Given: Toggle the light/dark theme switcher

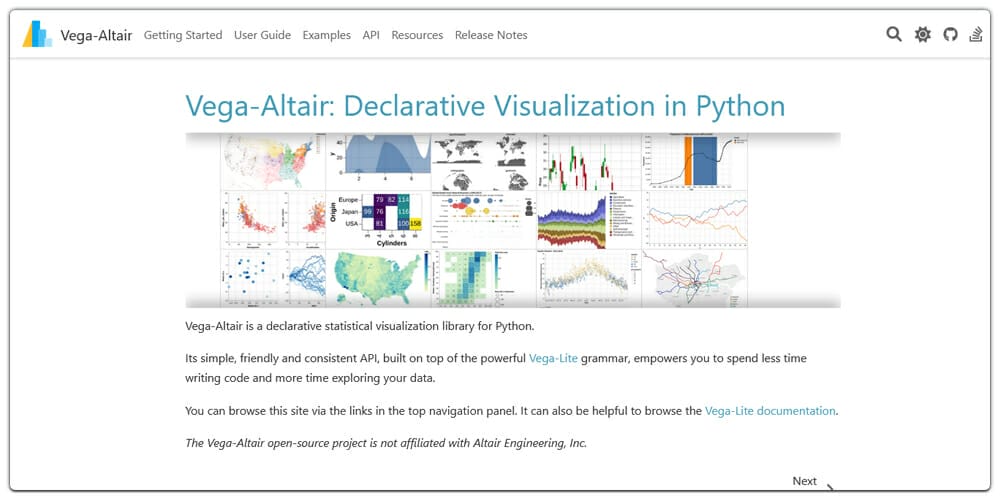Looking at the screenshot, I should click(922, 35).
